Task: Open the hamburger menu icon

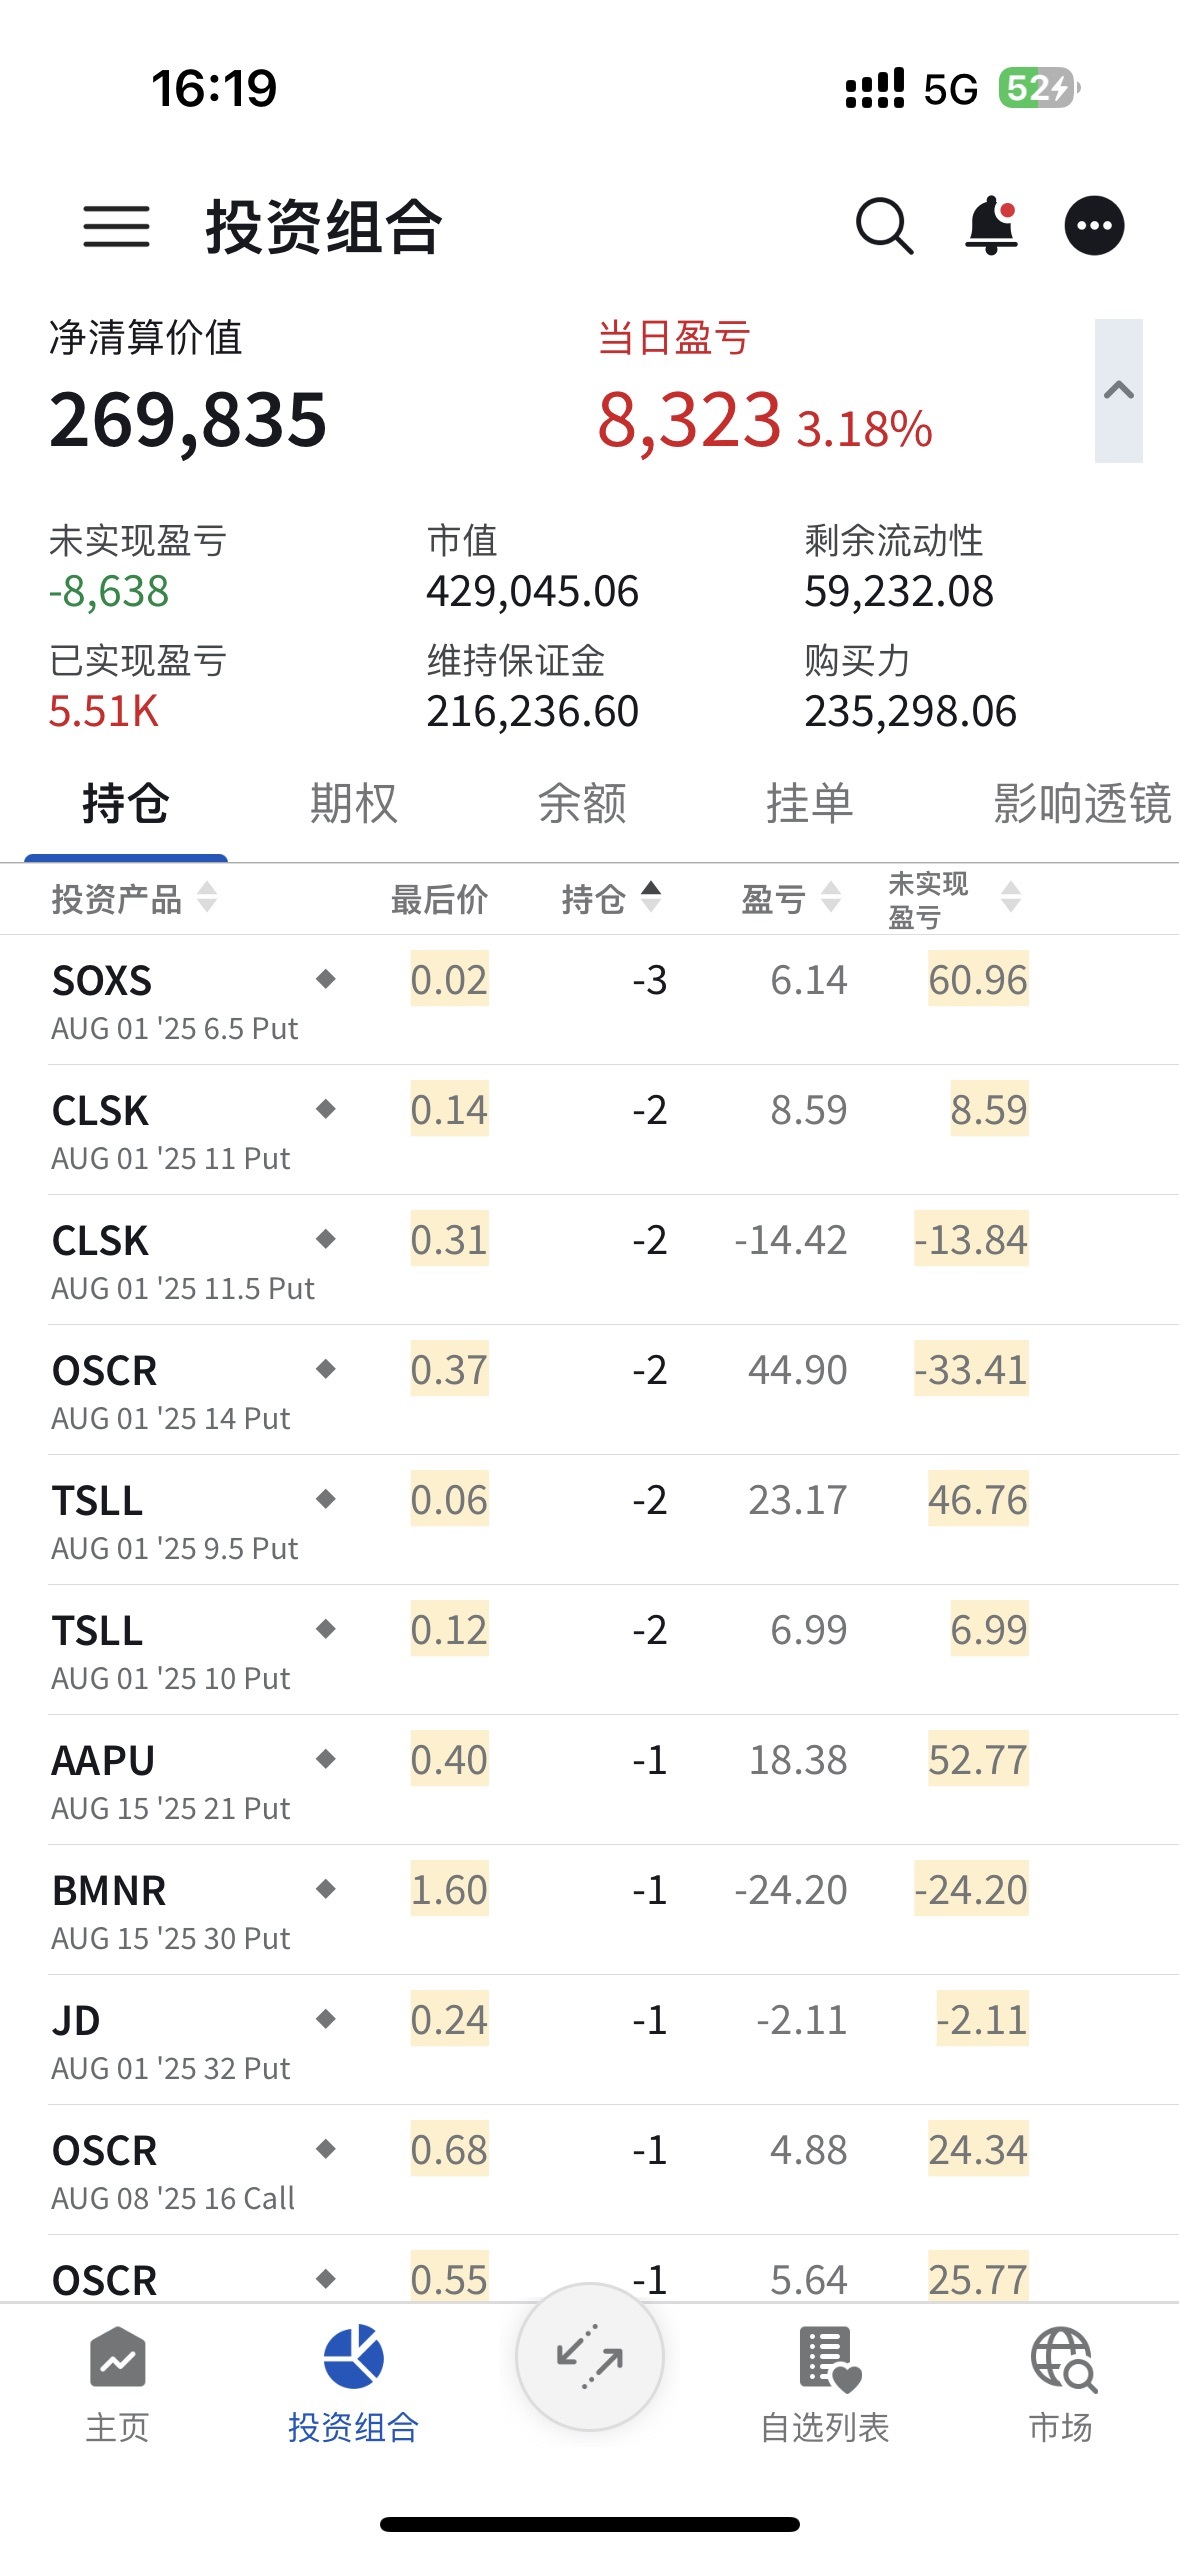Action: click(x=116, y=226)
